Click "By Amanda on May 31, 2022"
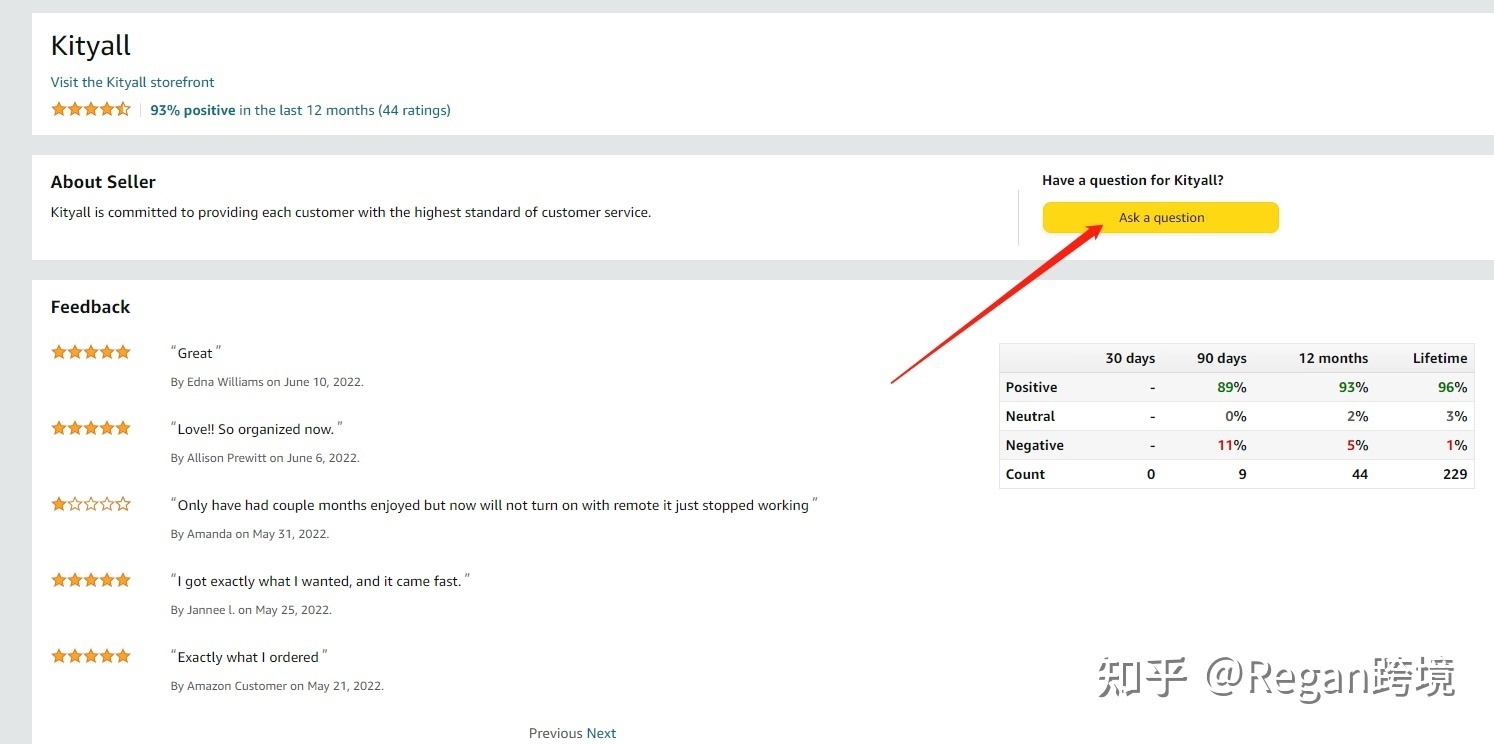Image resolution: width=1494 pixels, height=744 pixels. coord(250,534)
